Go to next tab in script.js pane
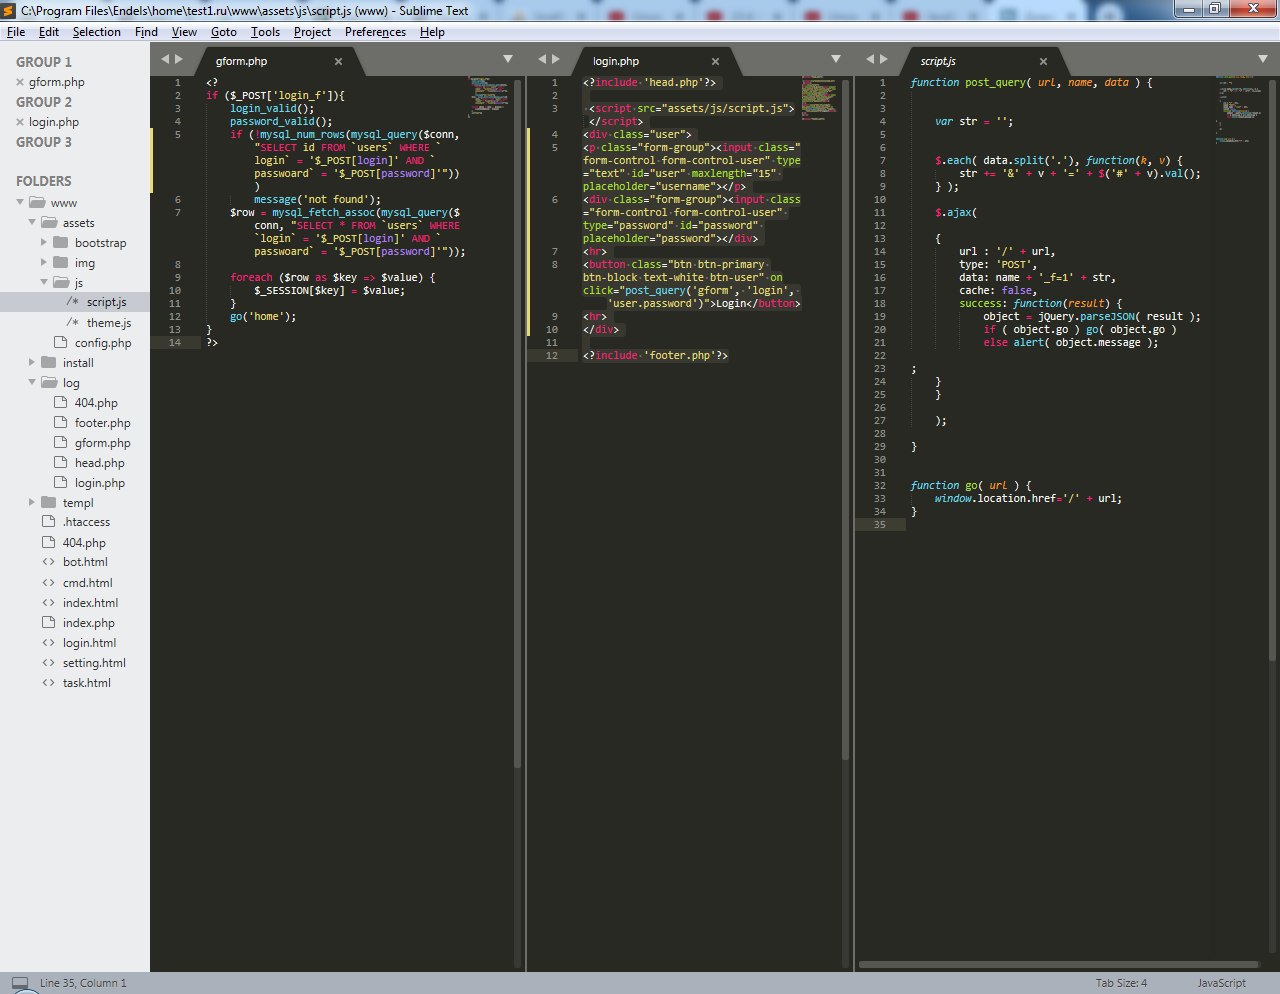This screenshot has width=1280, height=994. coord(884,59)
